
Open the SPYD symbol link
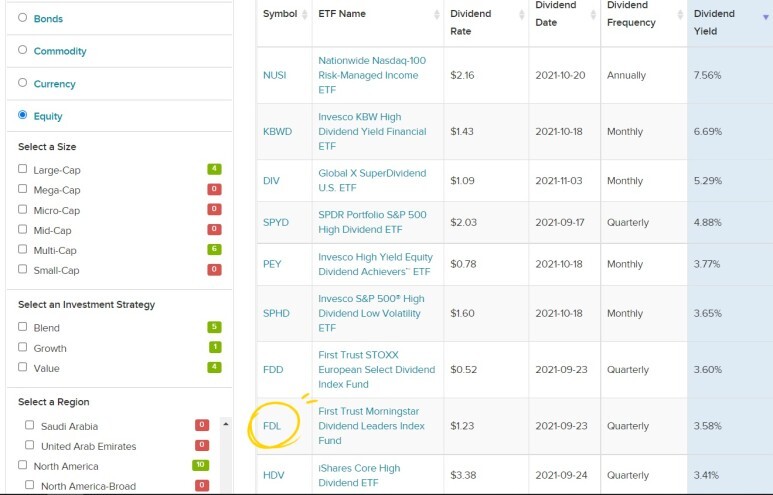coord(276,222)
